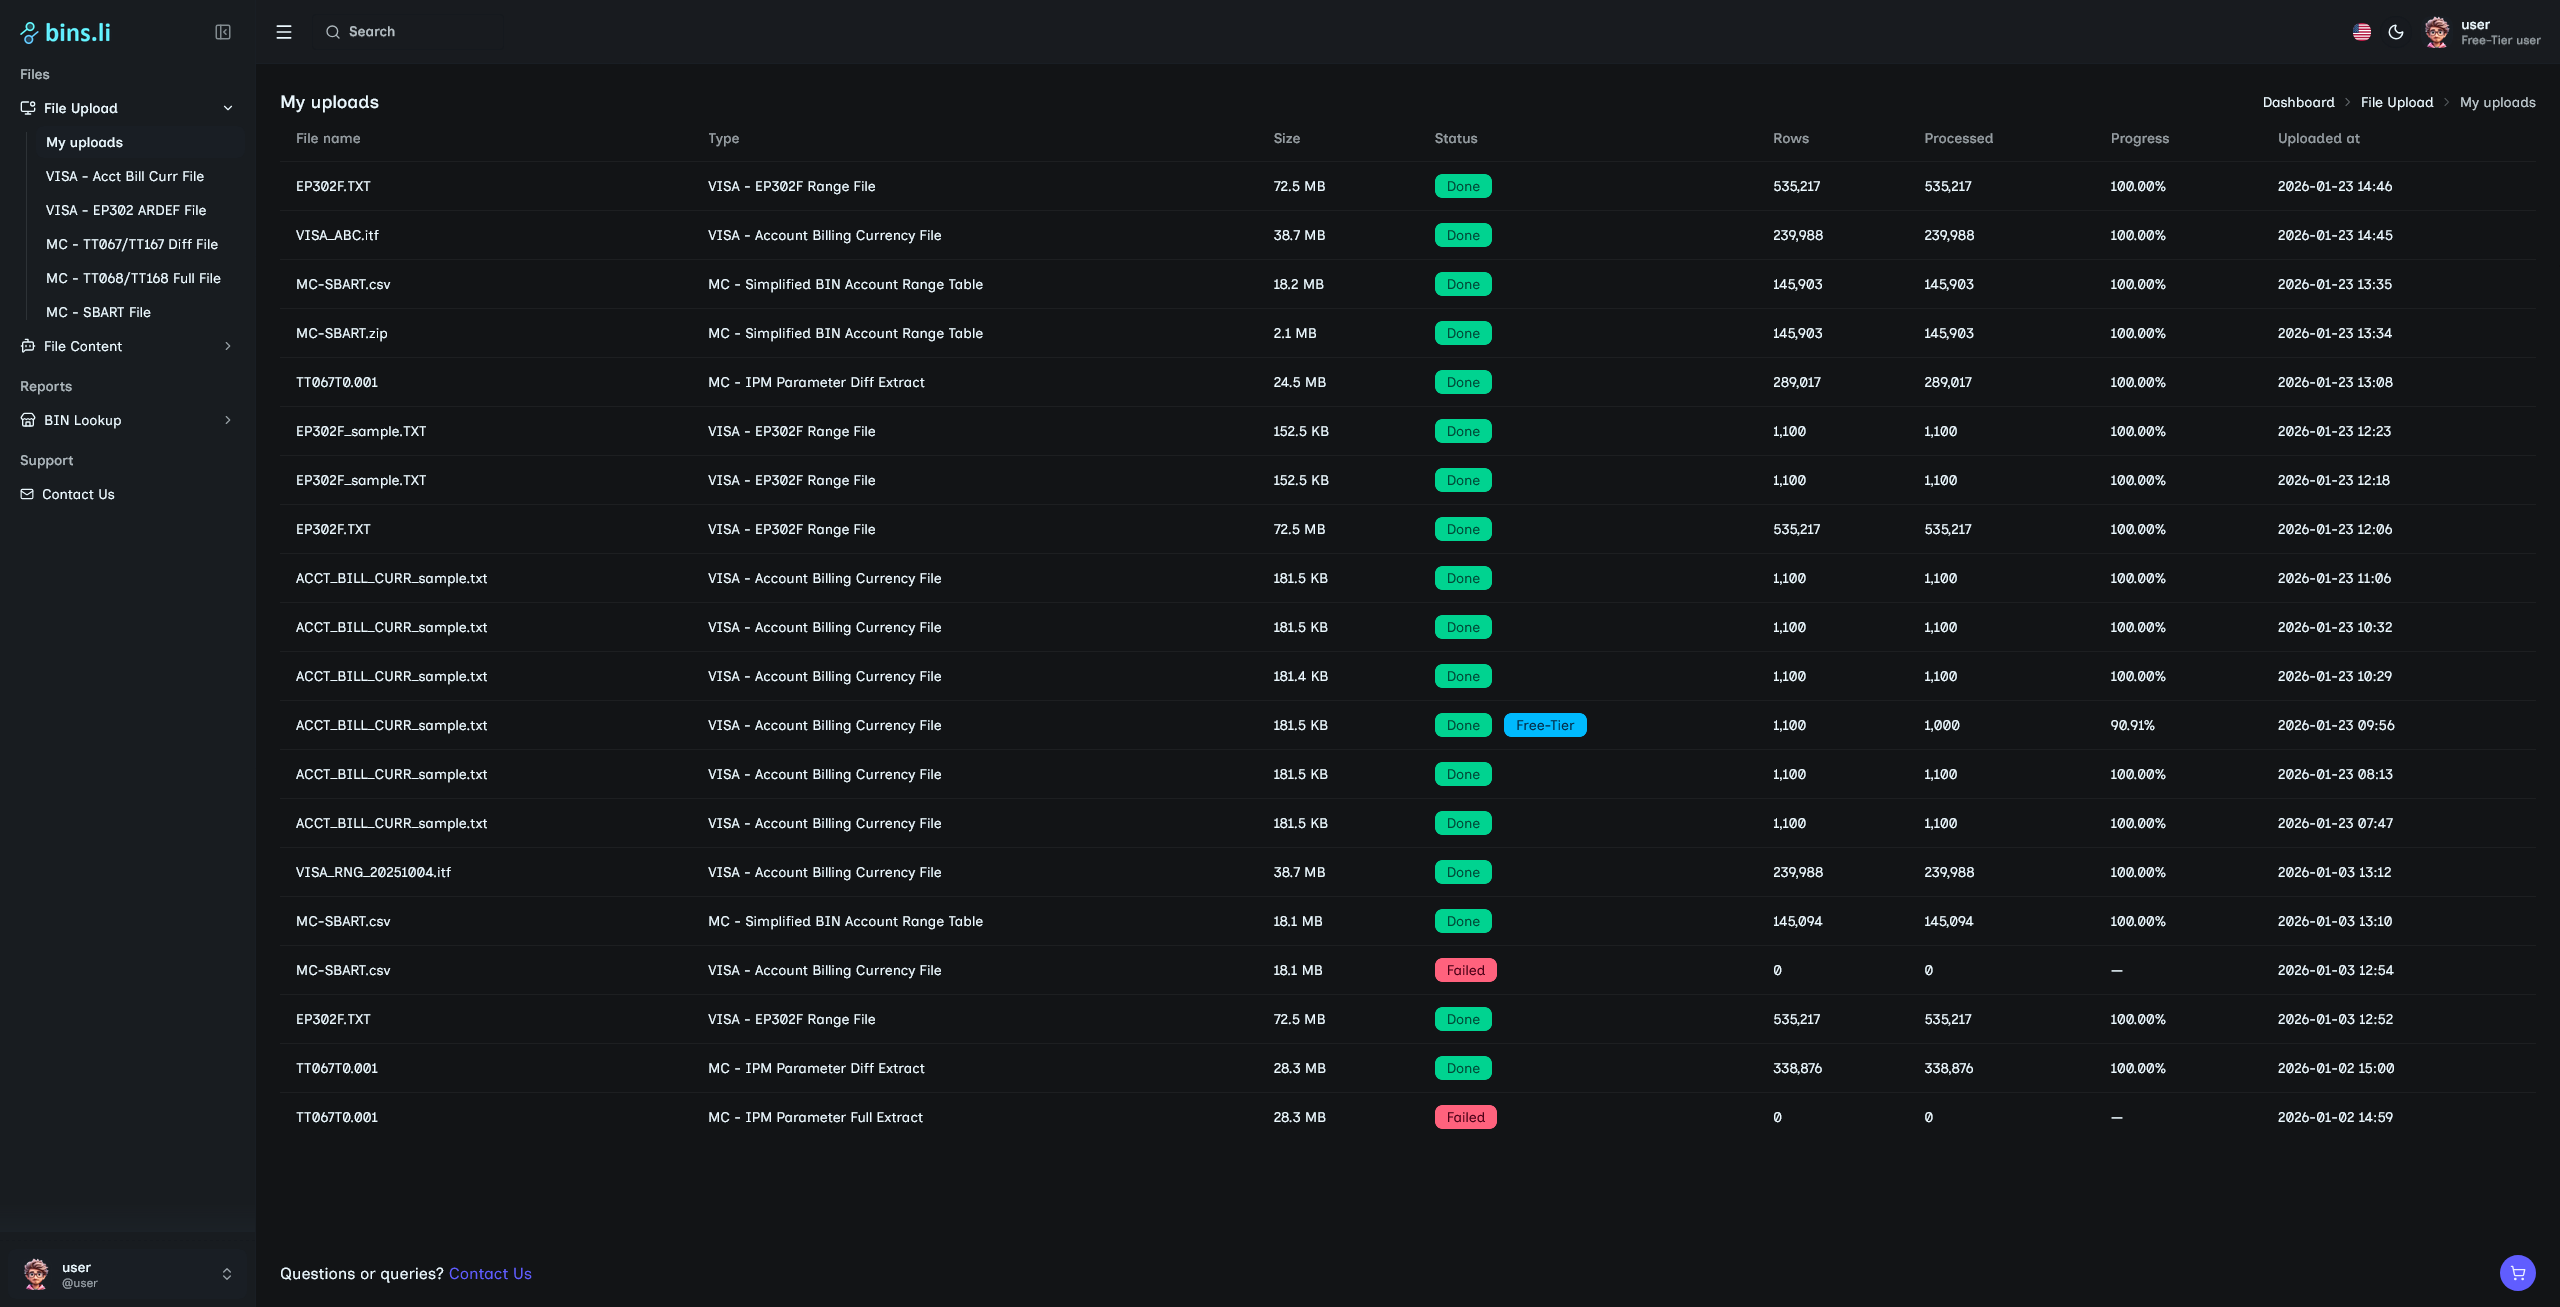Open the hamburger menu icon
Image resolution: width=2560 pixels, height=1307 pixels.
tap(284, 32)
